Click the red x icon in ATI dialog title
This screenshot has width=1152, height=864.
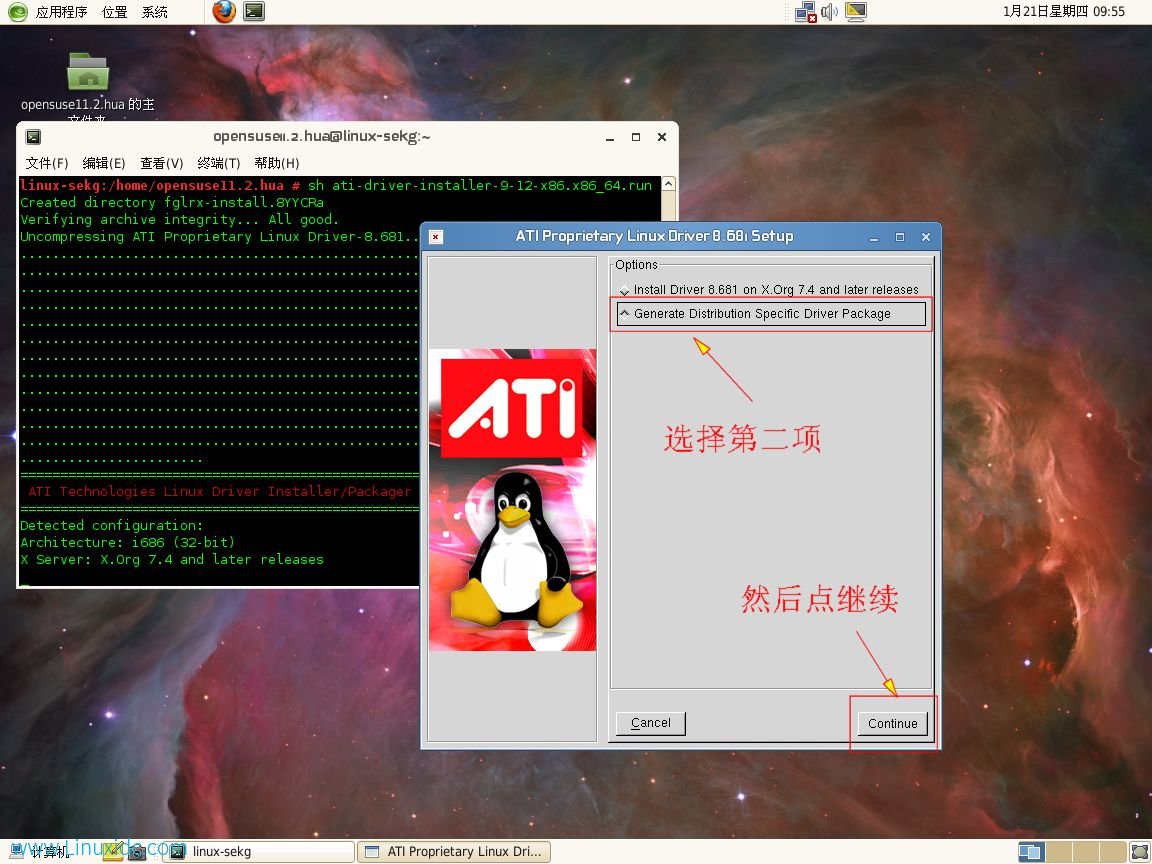point(436,237)
